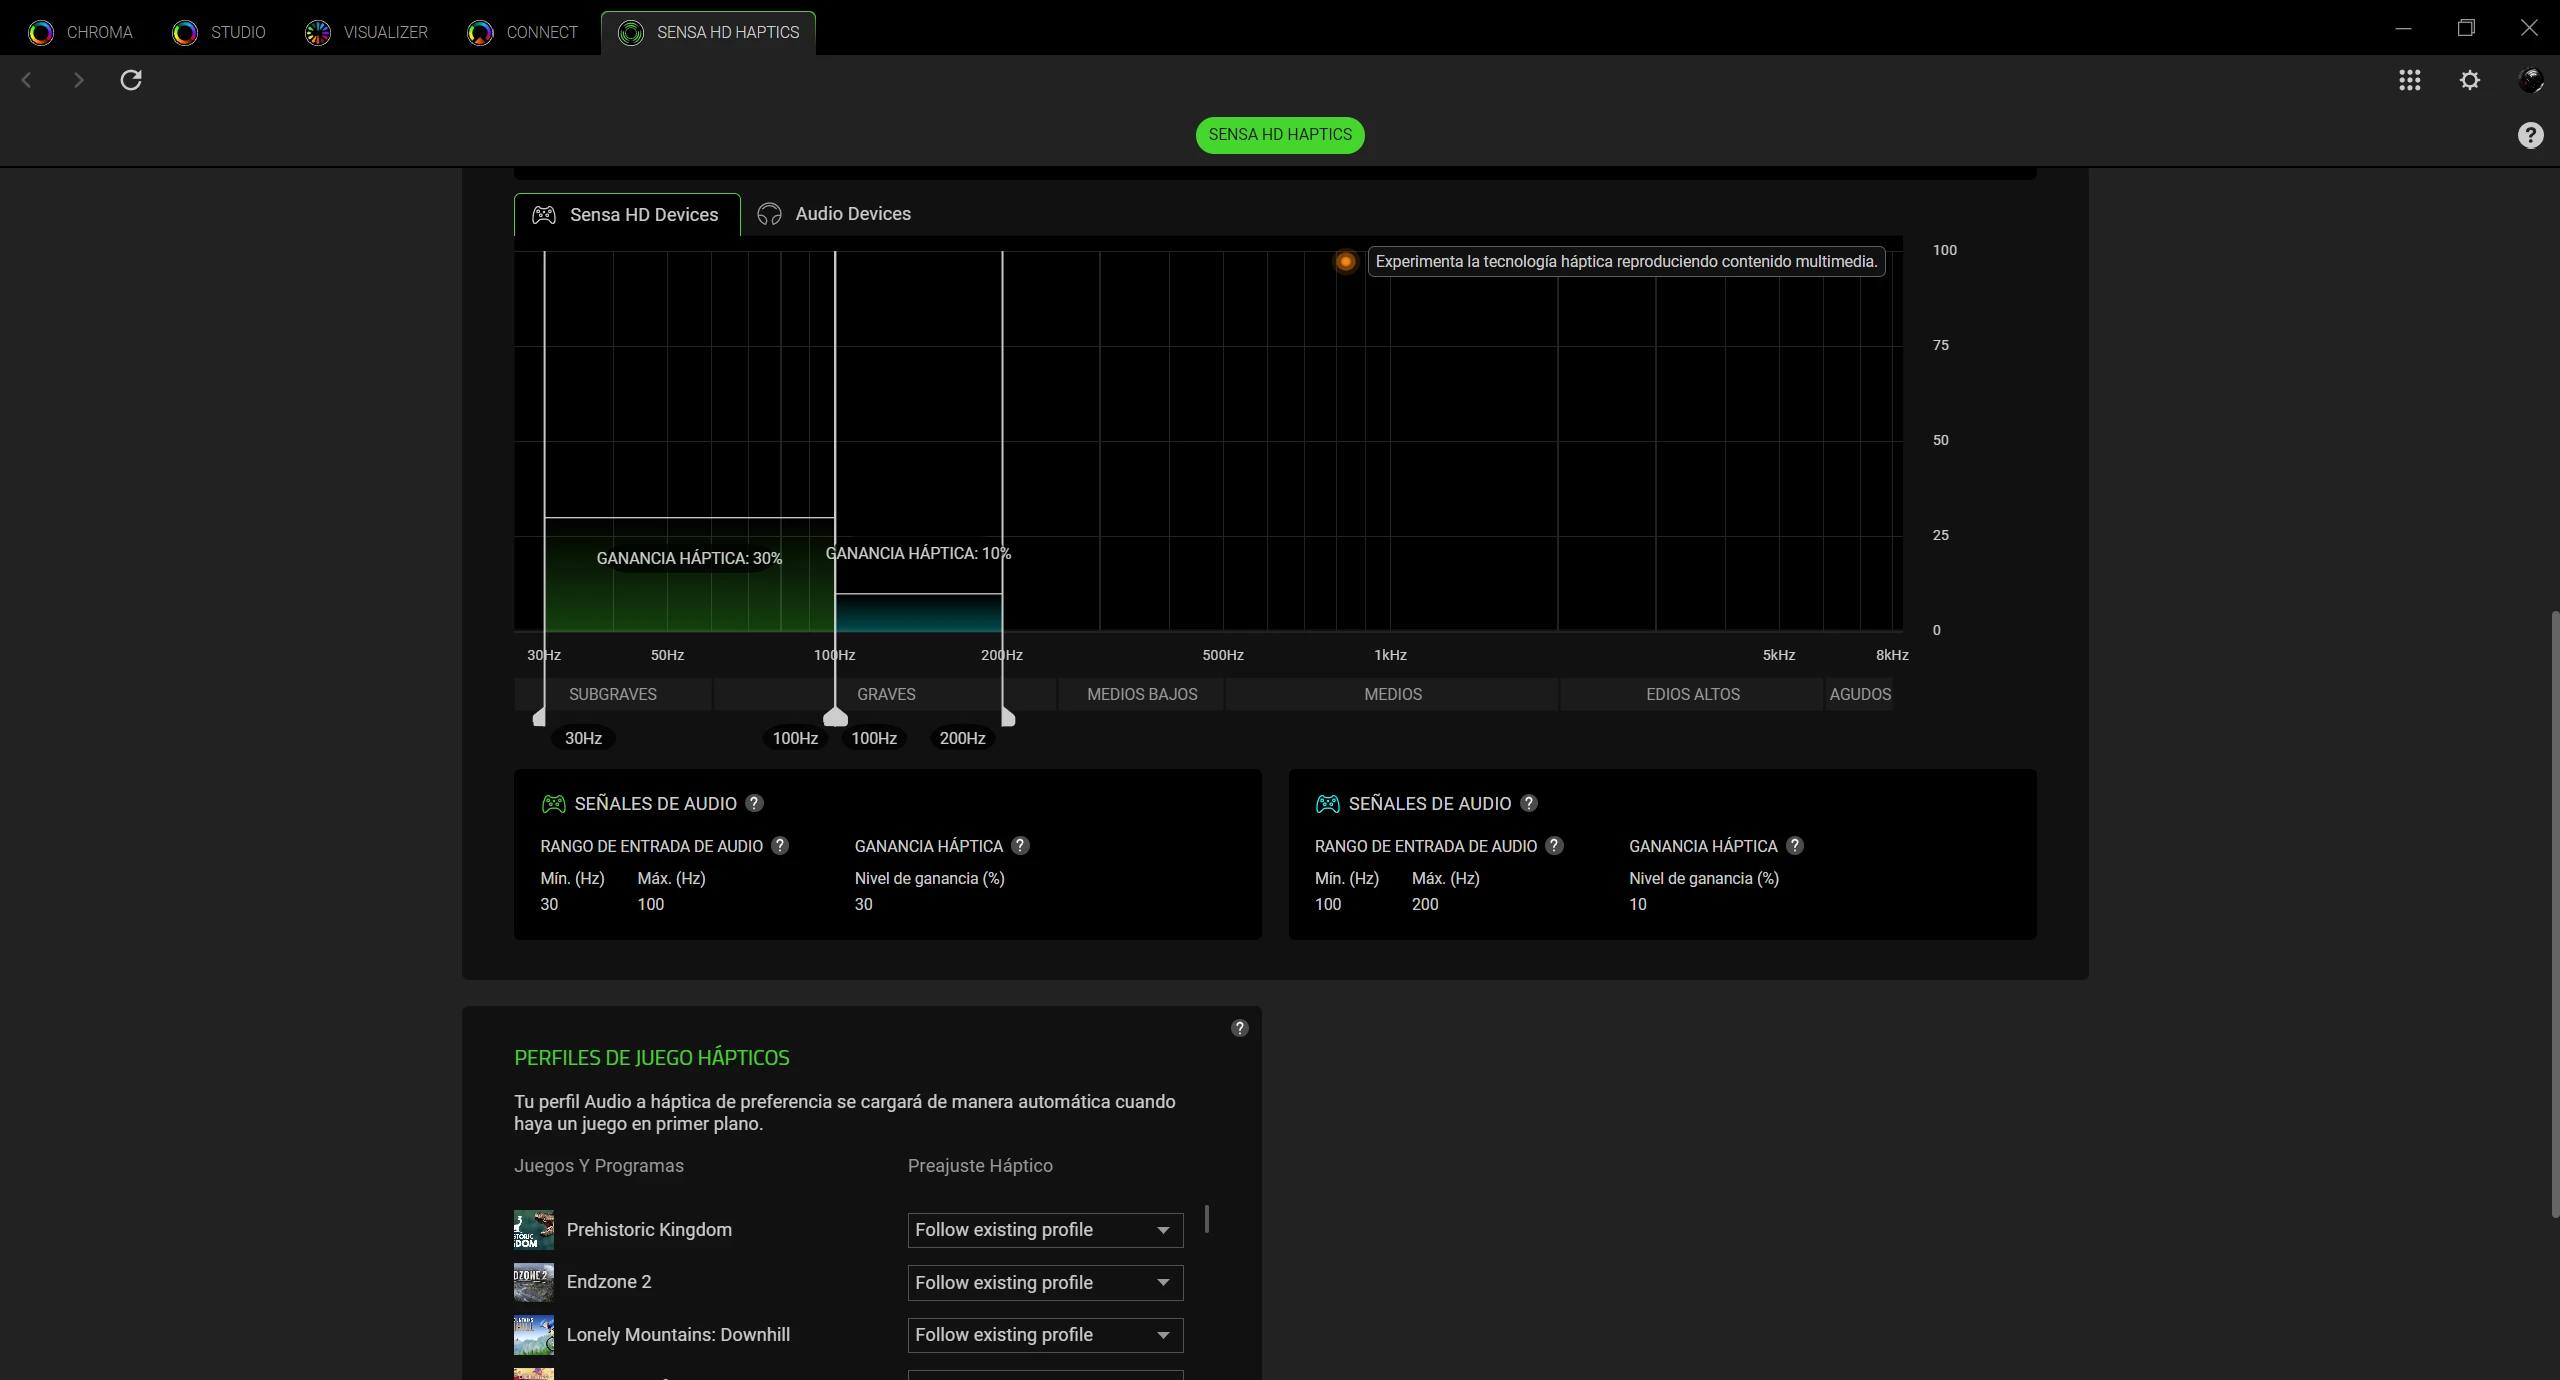Click the Lonely Mountains: Downhill thumbnail
Screen dimensions: 2560x1380
coord(534,1335)
